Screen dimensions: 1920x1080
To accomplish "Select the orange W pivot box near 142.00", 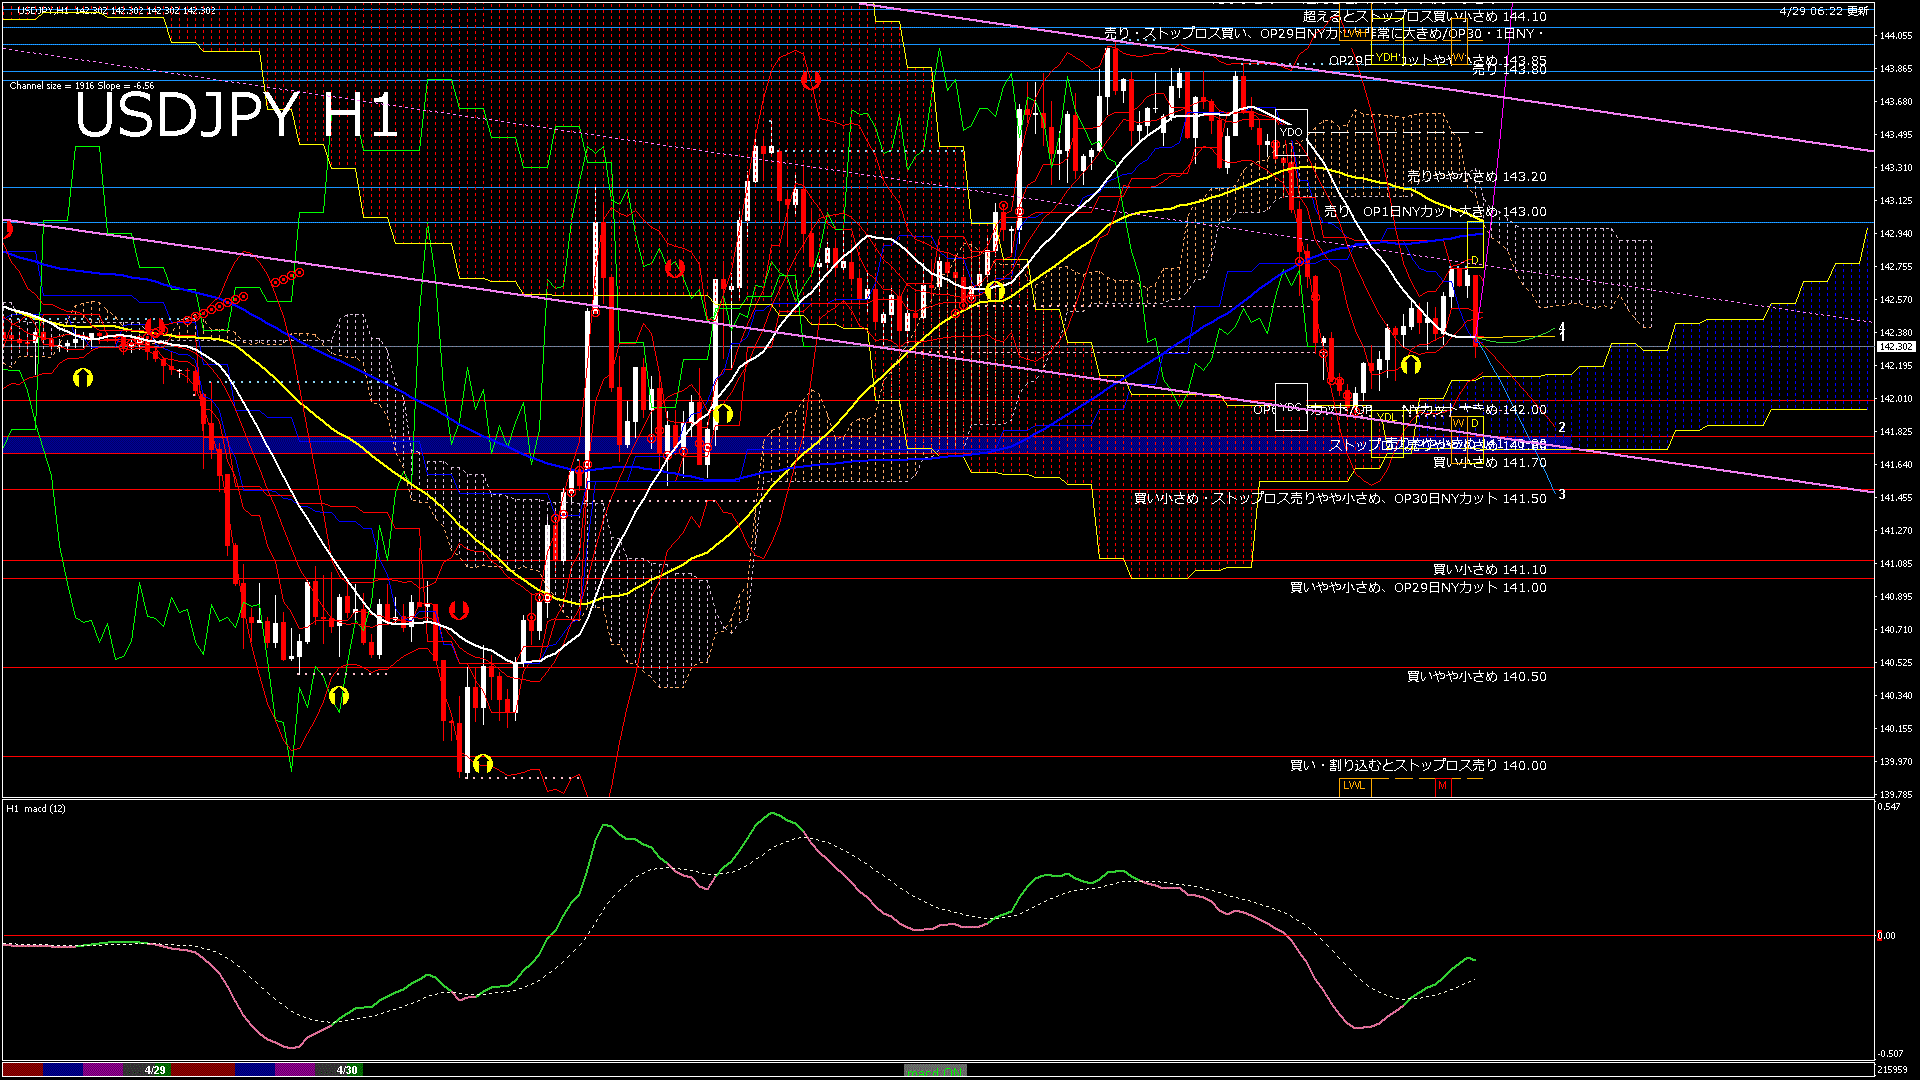I will [x=1459, y=423].
